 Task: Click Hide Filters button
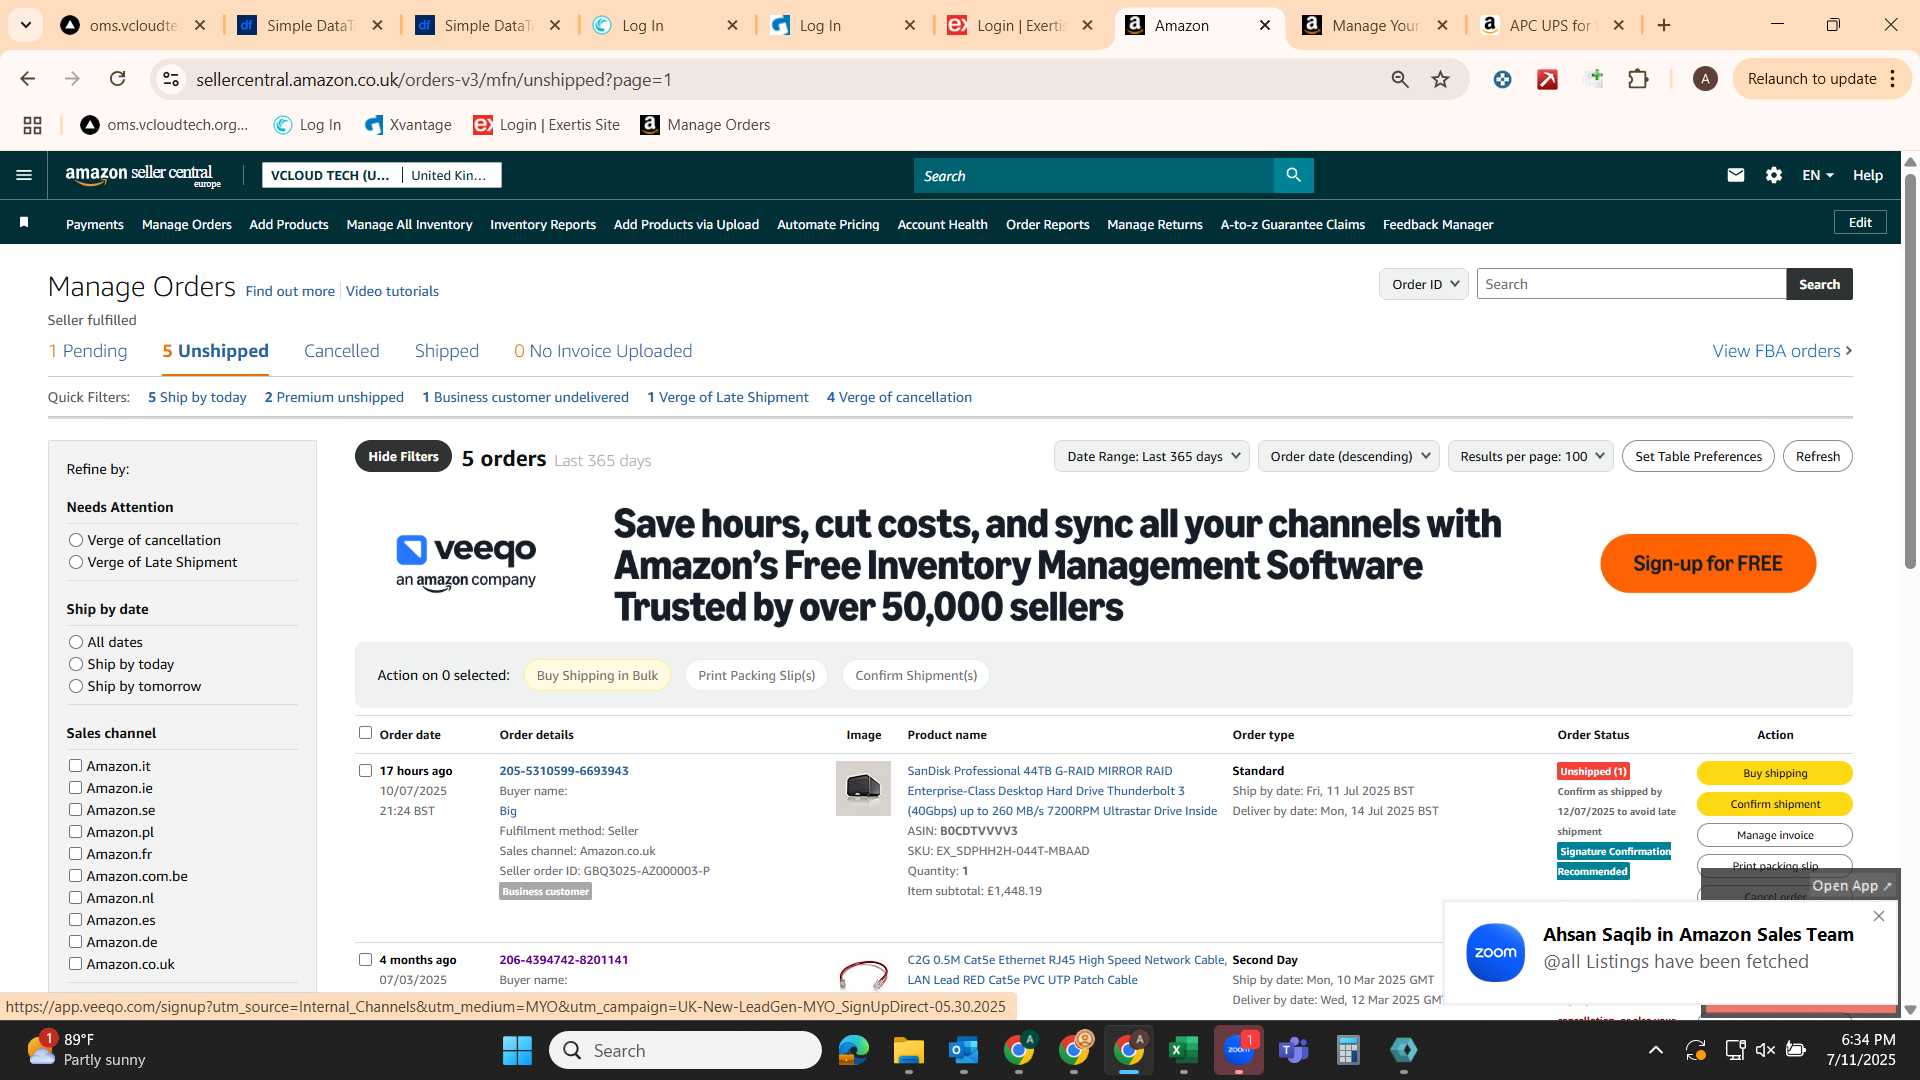[403, 456]
